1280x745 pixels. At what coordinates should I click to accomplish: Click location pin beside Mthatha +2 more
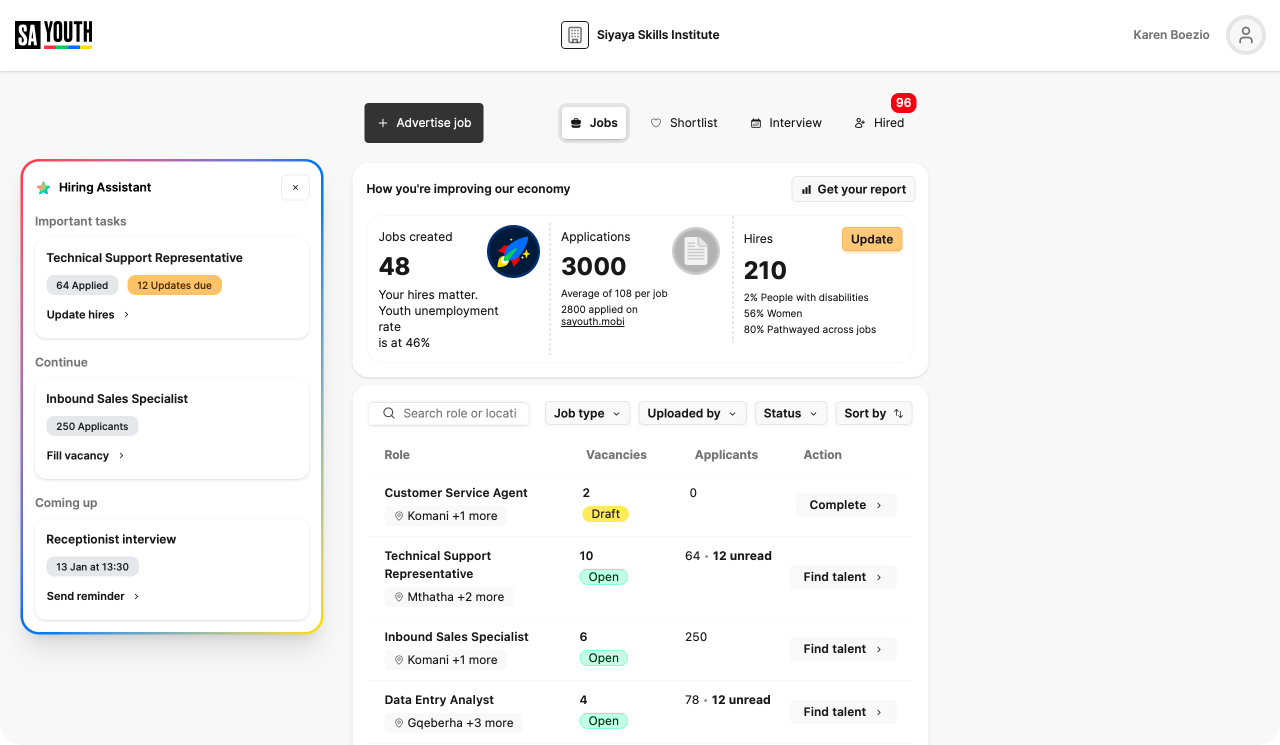399,597
